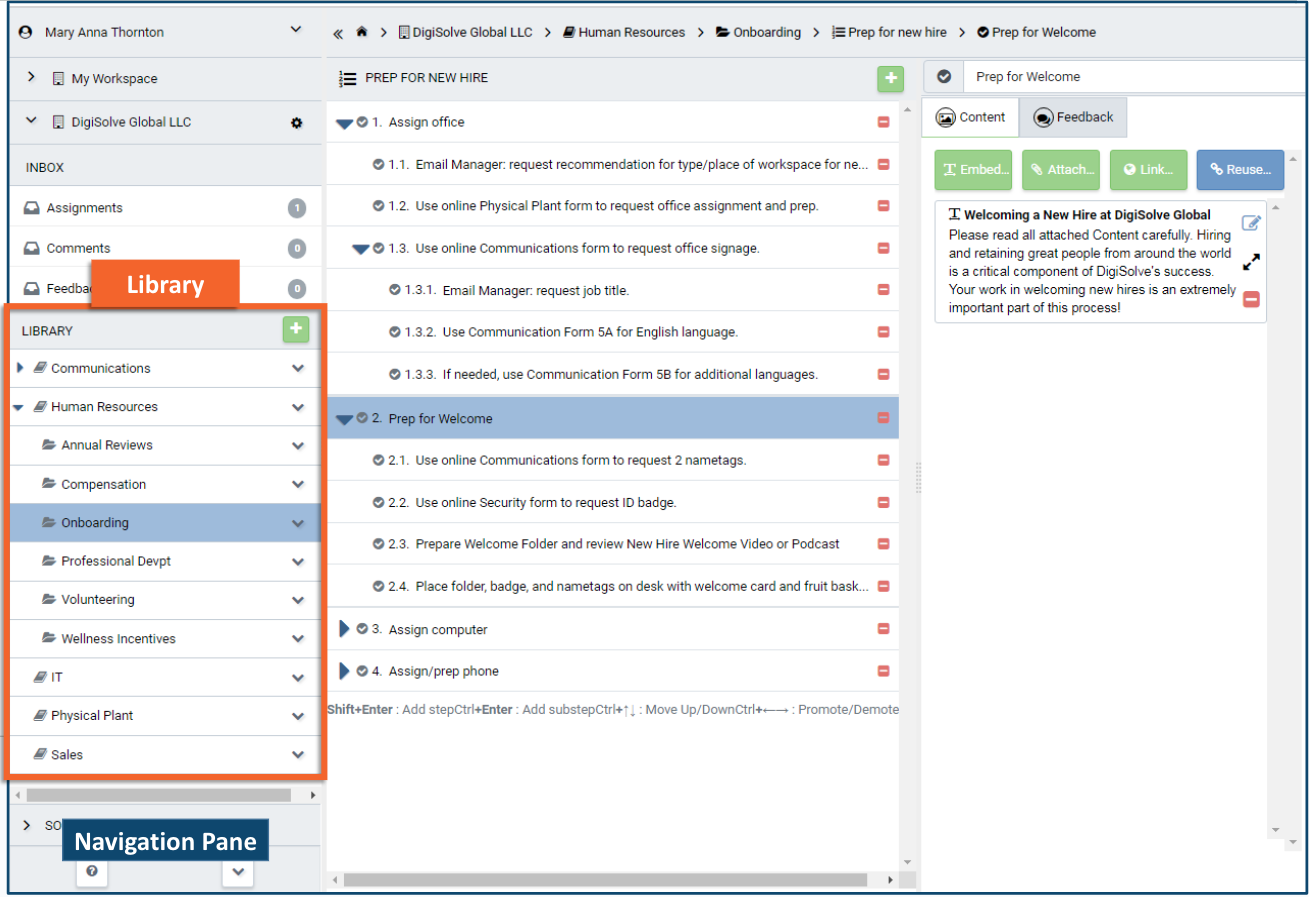Switch to the Feedback tab
Screen dimensions: 1309x897
click(x=1073, y=117)
